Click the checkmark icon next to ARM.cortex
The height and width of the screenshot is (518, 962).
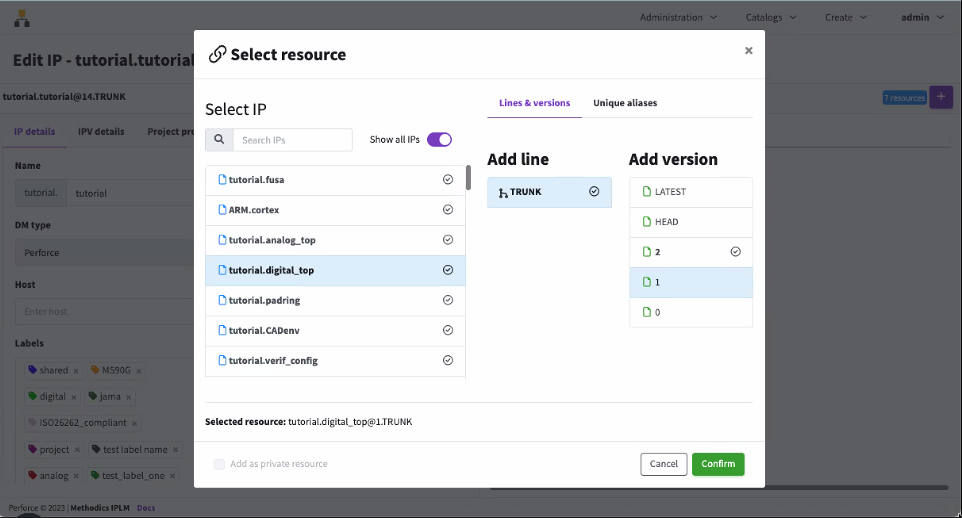[x=448, y=210]
